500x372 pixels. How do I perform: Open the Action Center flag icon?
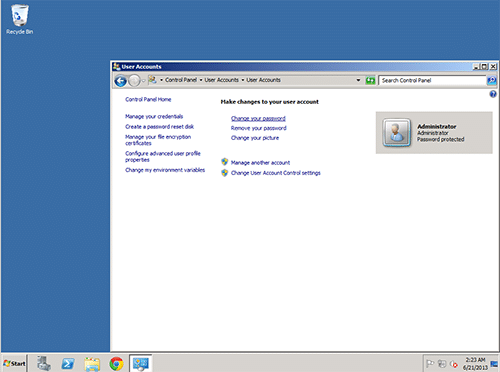(x=430, y=364)
